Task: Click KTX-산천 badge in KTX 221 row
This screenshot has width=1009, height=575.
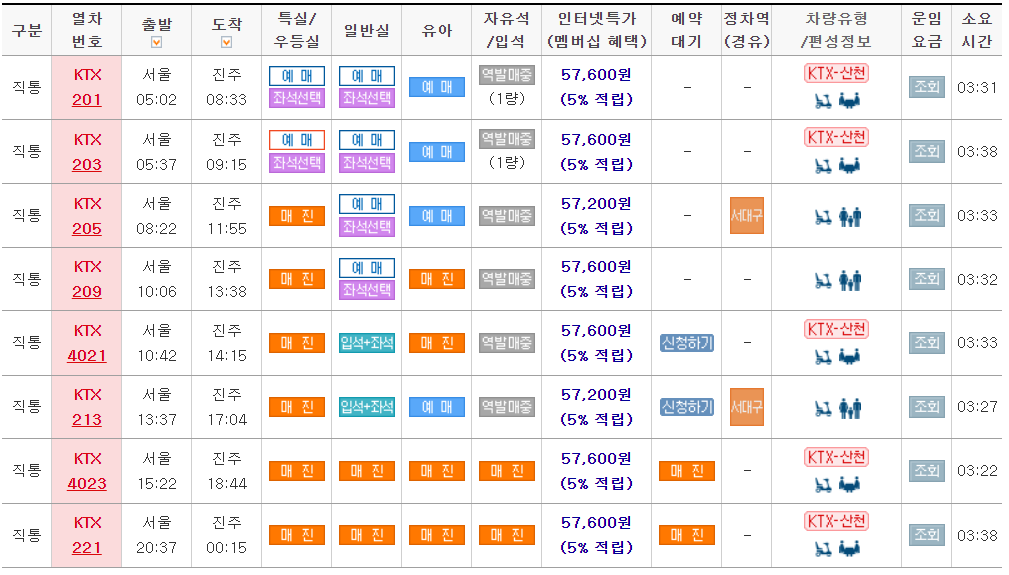Action: [x=837, y=521]
